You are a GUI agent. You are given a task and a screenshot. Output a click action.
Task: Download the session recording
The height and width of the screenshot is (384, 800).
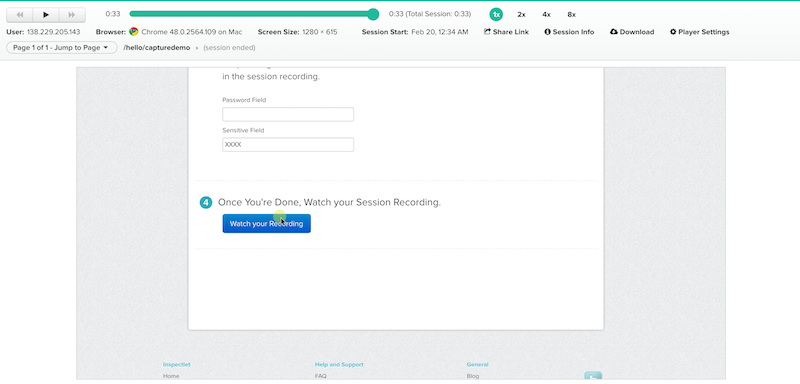click(x=632, y=32)
